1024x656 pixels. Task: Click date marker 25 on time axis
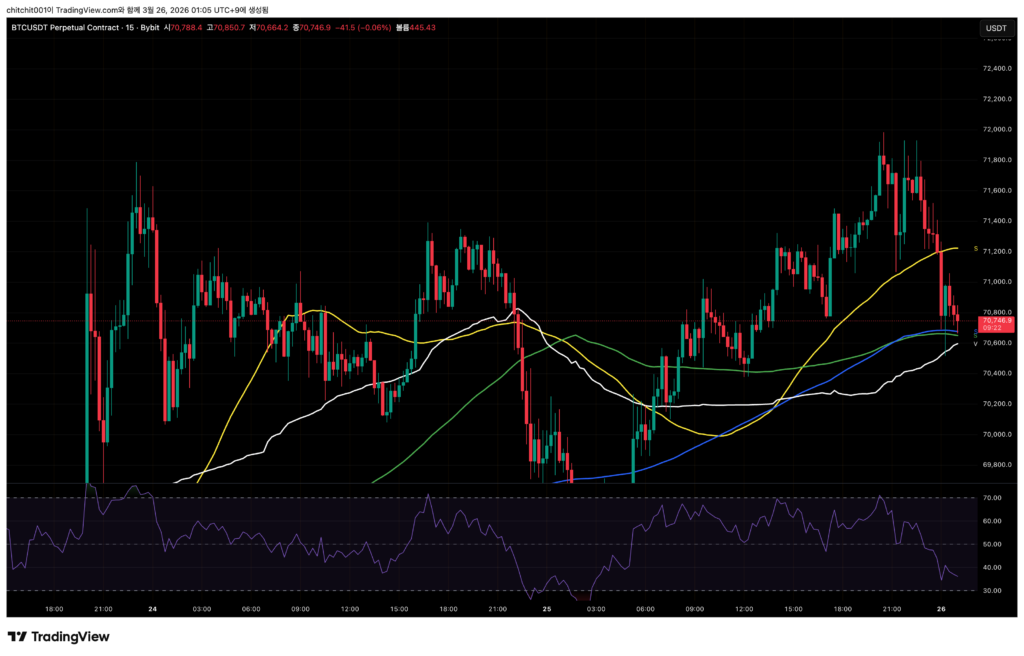(x=546, y=608)
